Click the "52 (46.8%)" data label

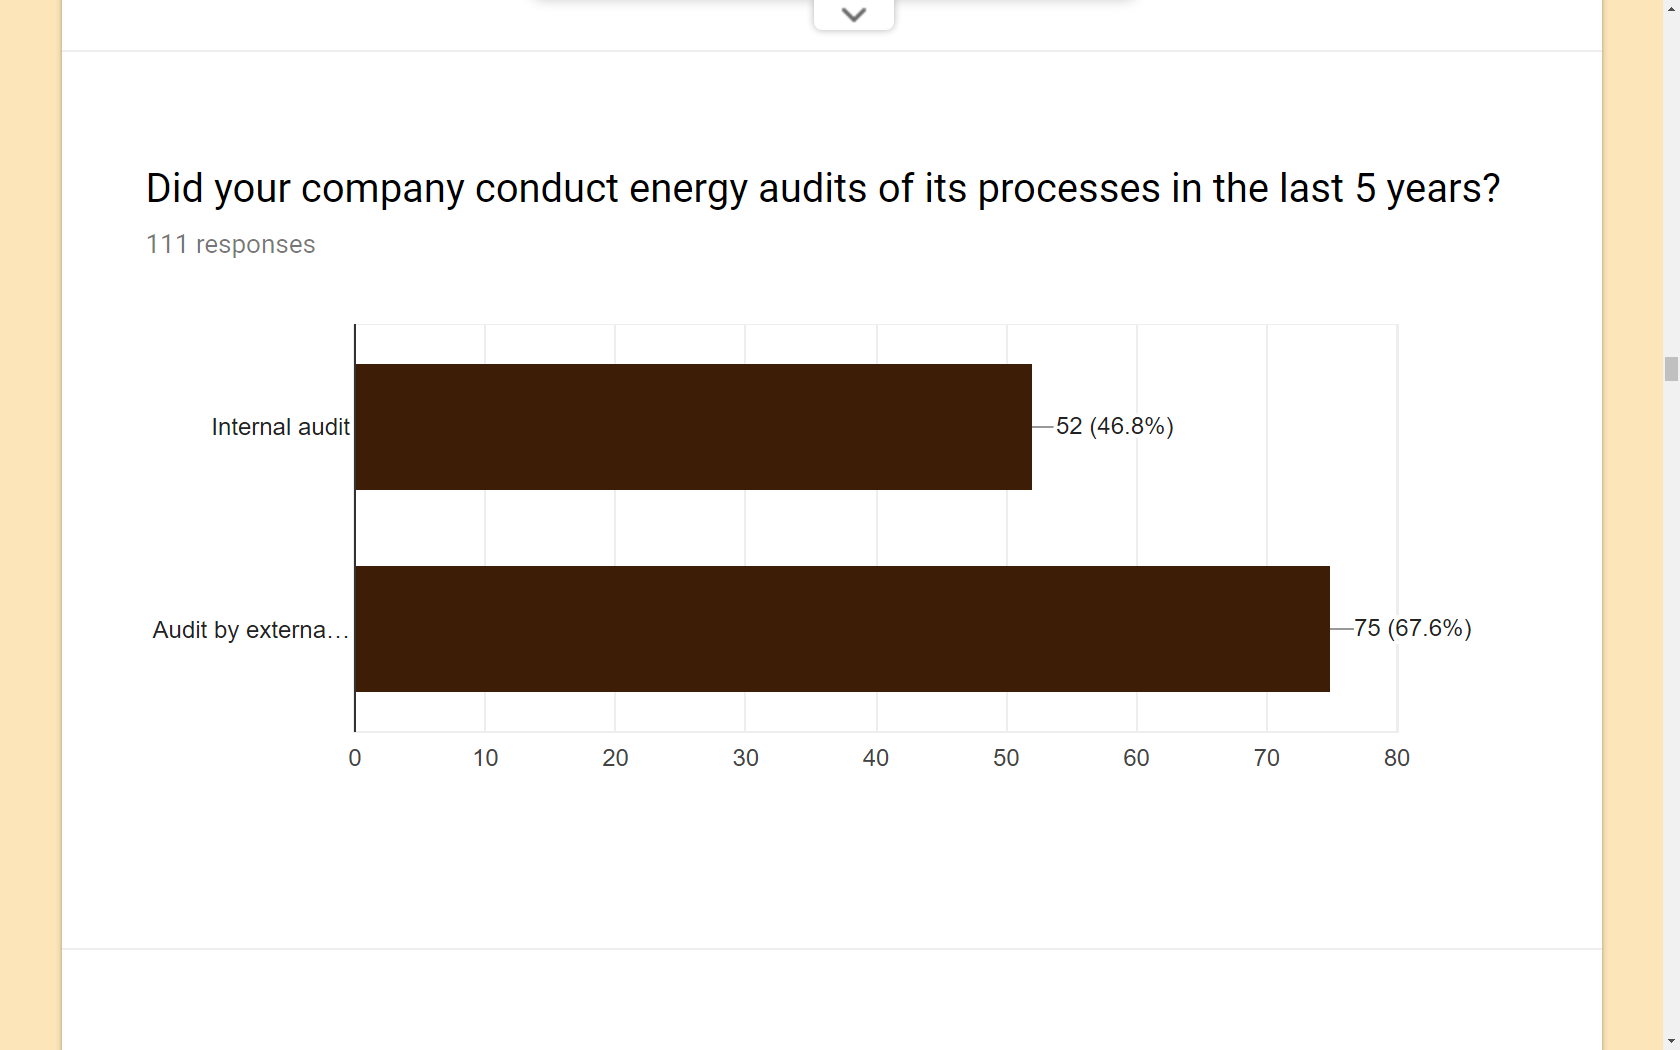(x=1114, y=426)
